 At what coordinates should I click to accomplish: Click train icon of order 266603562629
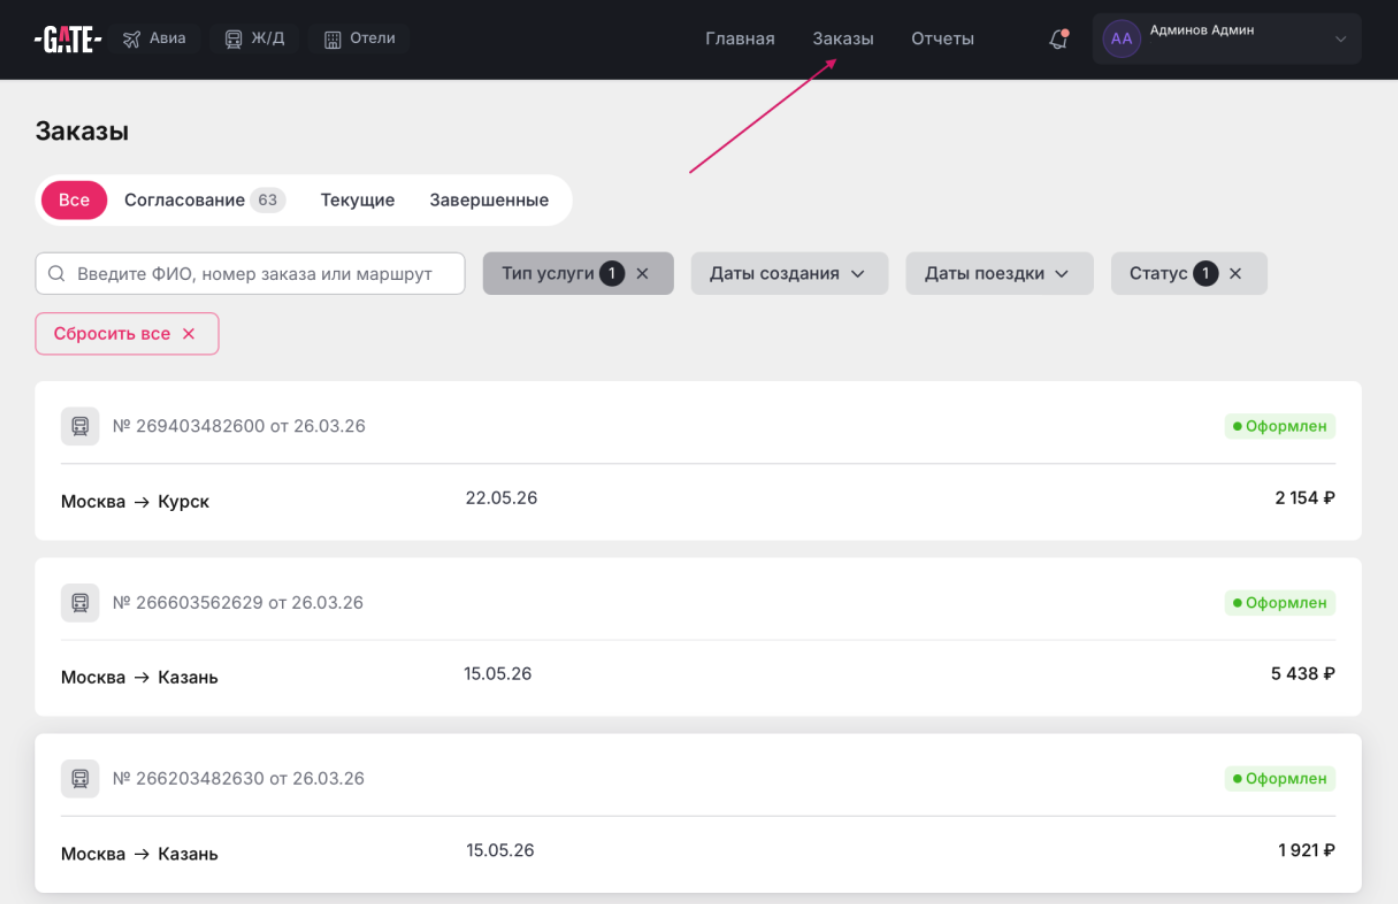pyautogui.click(x=80, y=603)
